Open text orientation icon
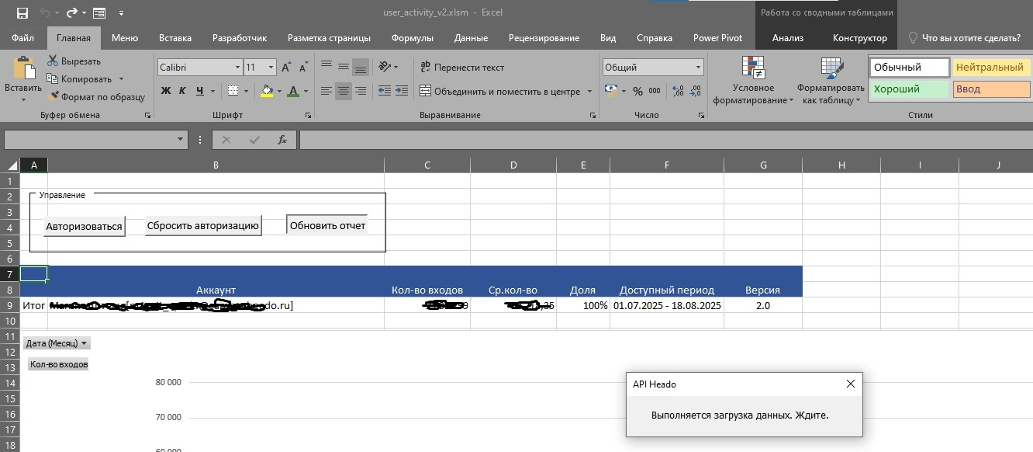This screenshot has height=452, width=1033. tap(385, 67)
